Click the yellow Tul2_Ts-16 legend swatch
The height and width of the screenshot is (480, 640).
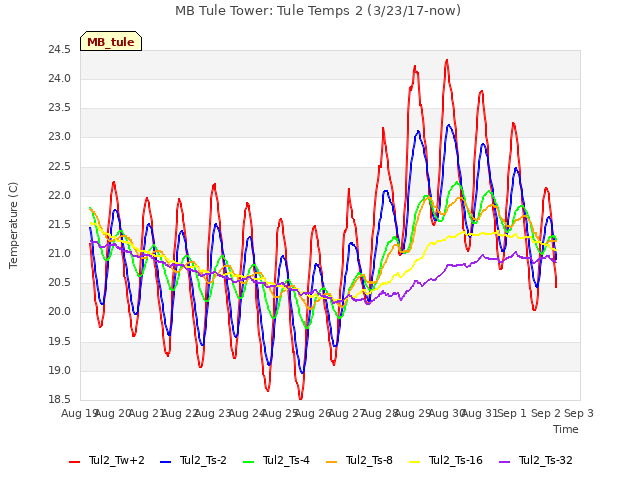click(415, 462)
